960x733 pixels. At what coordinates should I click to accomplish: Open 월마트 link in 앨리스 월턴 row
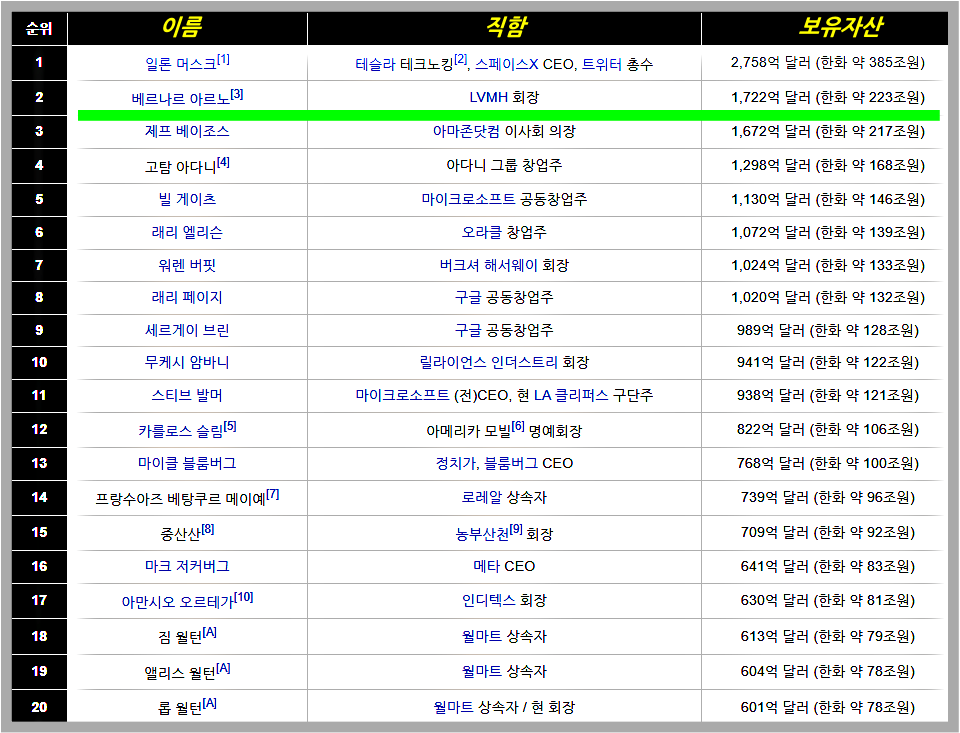482,671
